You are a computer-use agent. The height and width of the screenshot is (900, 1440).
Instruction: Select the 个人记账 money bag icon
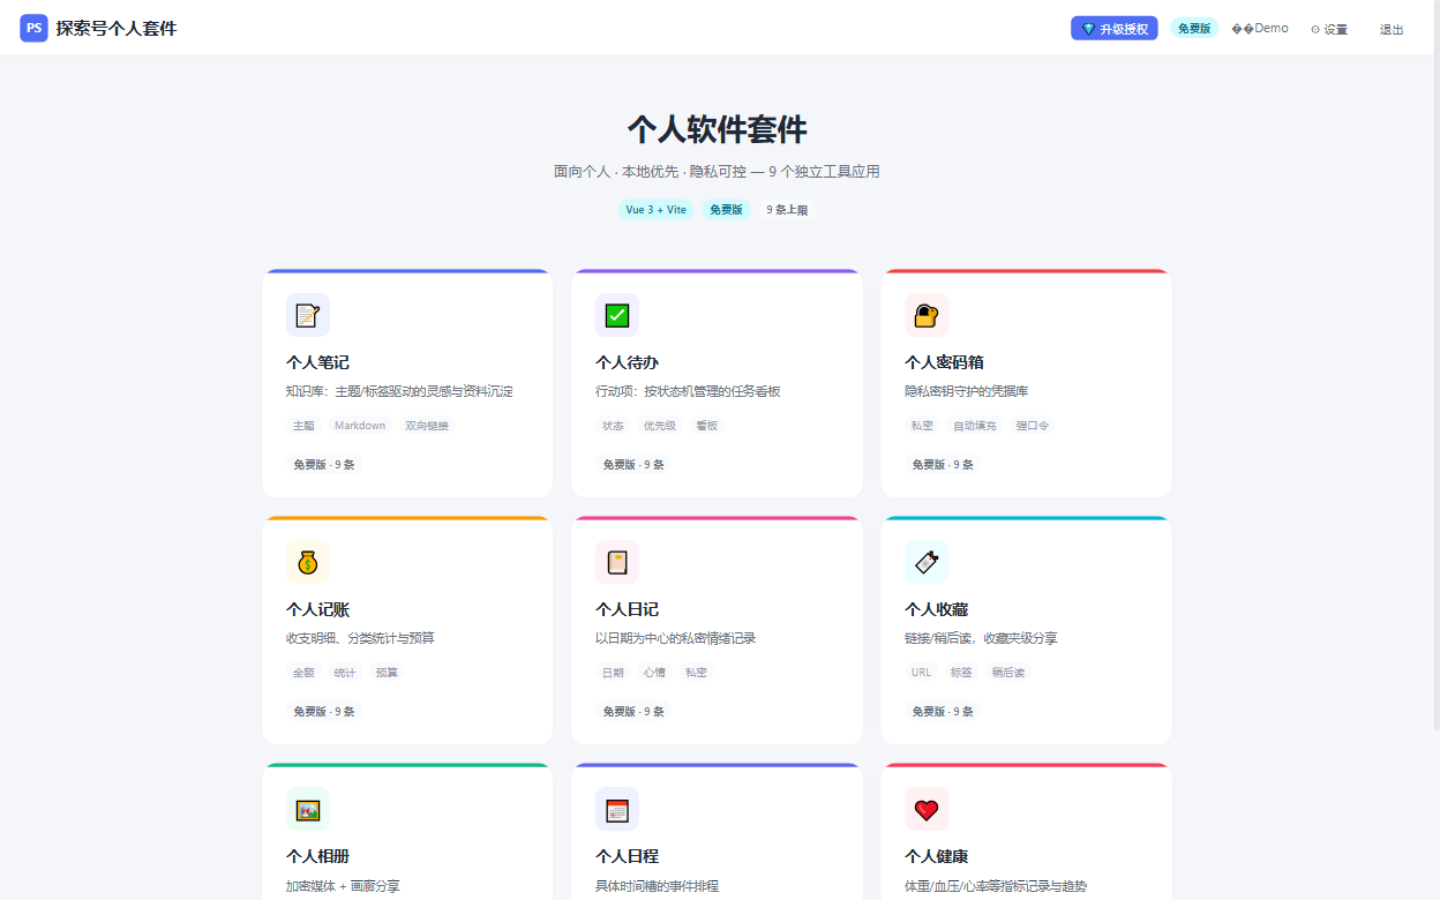(x=308, y=562)
